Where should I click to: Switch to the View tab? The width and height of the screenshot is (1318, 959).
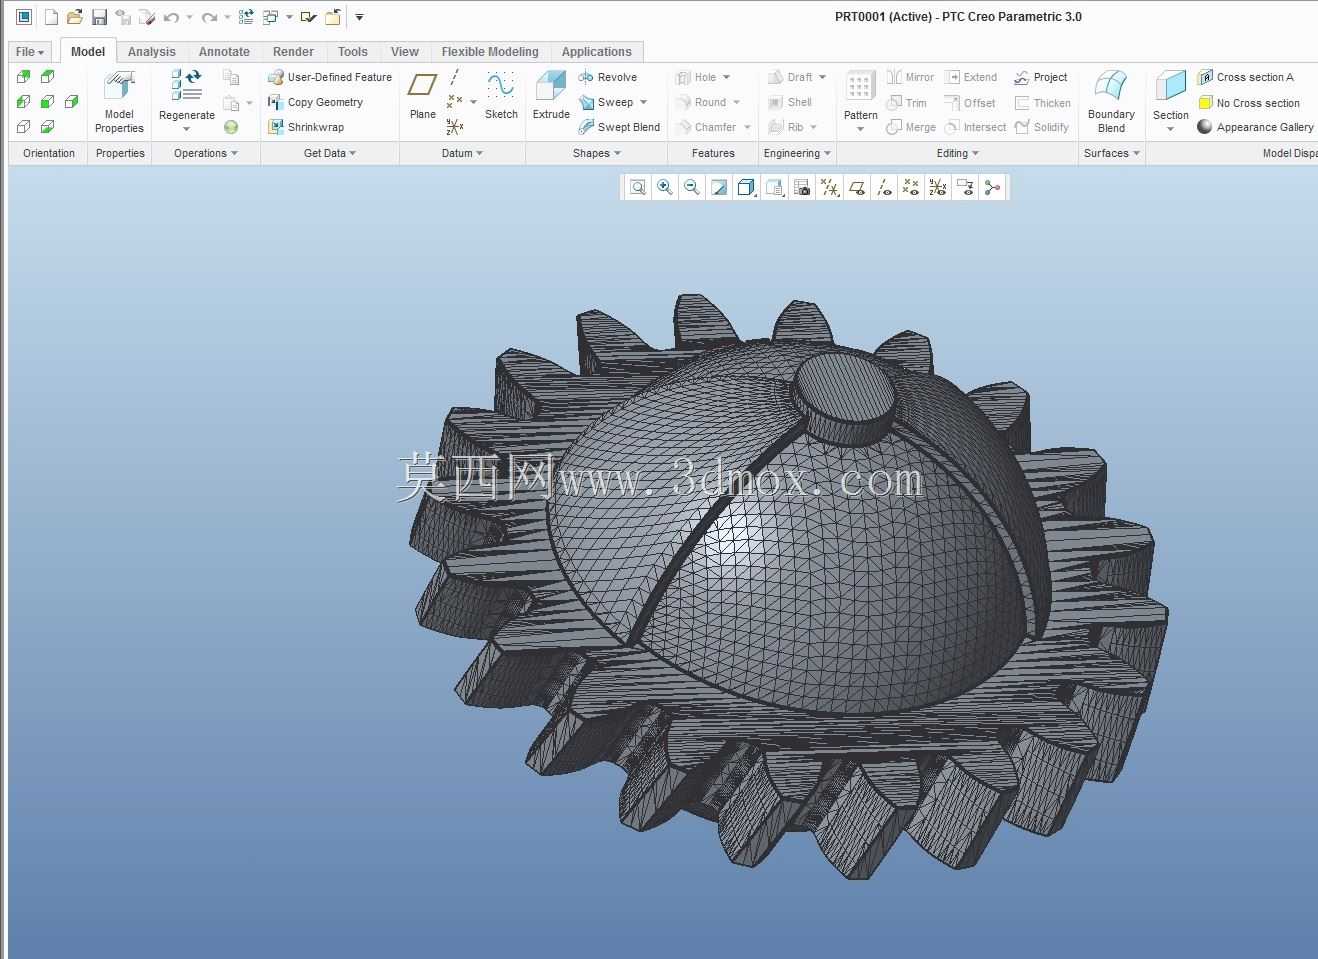pyautogui.click(x=405, y=52)
